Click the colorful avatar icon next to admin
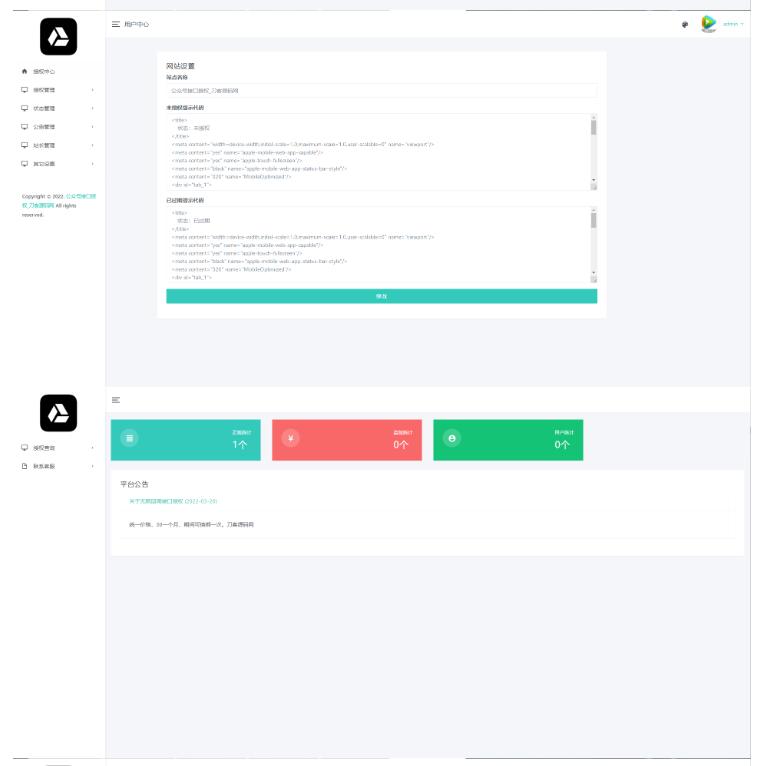 709,24
